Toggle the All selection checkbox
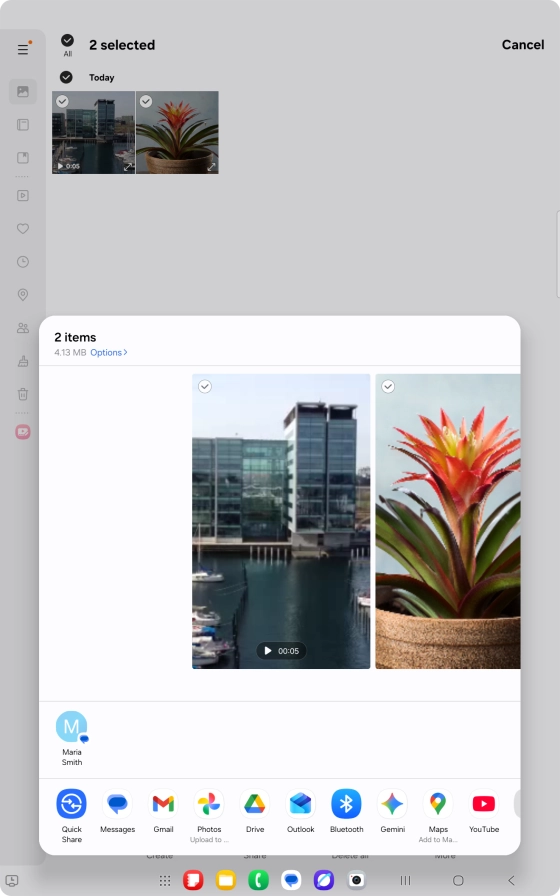Viewport: 560px width, 896px height. point(67,41)
